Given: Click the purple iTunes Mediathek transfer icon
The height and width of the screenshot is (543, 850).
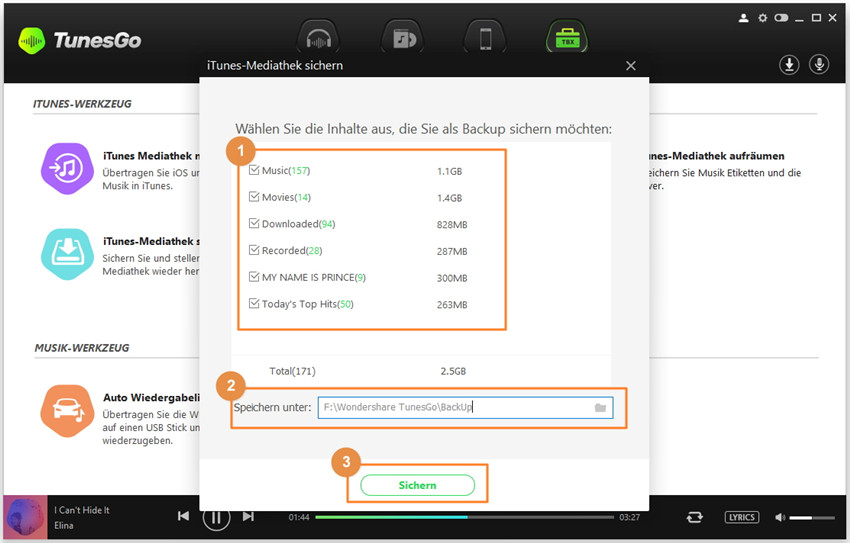Looking at the screenshot, I should [67, 169].
